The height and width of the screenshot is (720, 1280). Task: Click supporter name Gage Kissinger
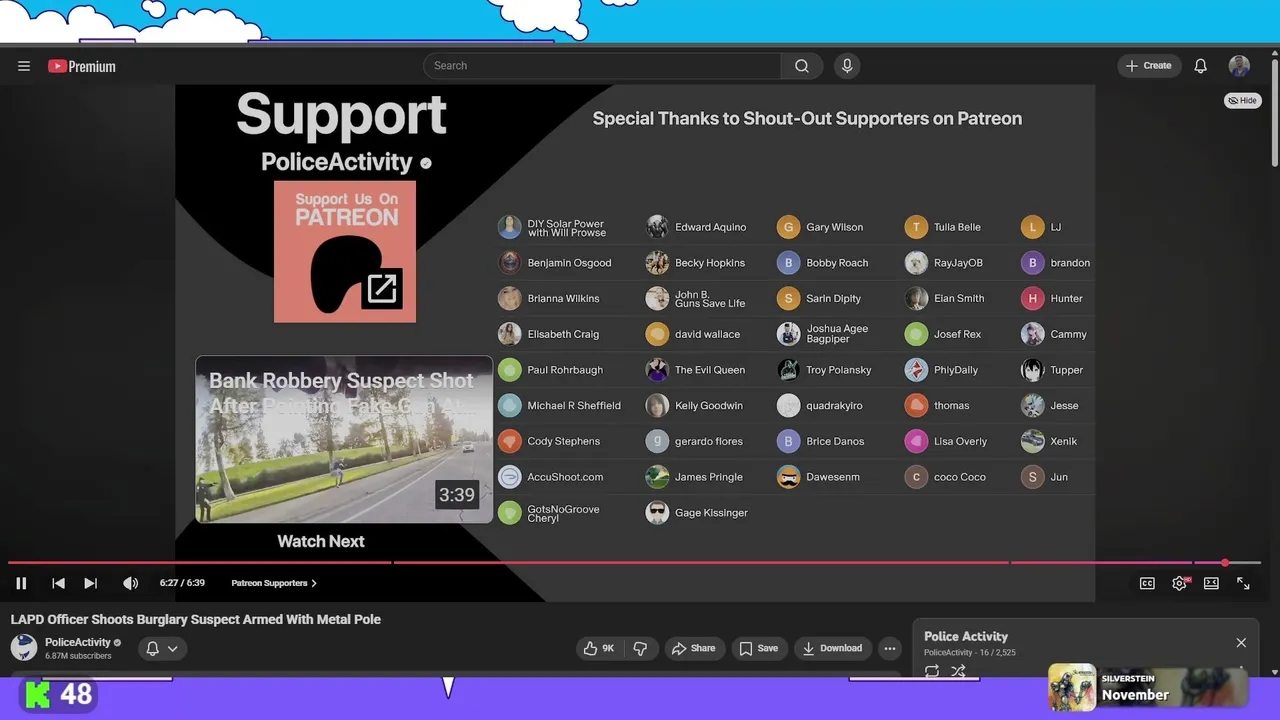711,513
